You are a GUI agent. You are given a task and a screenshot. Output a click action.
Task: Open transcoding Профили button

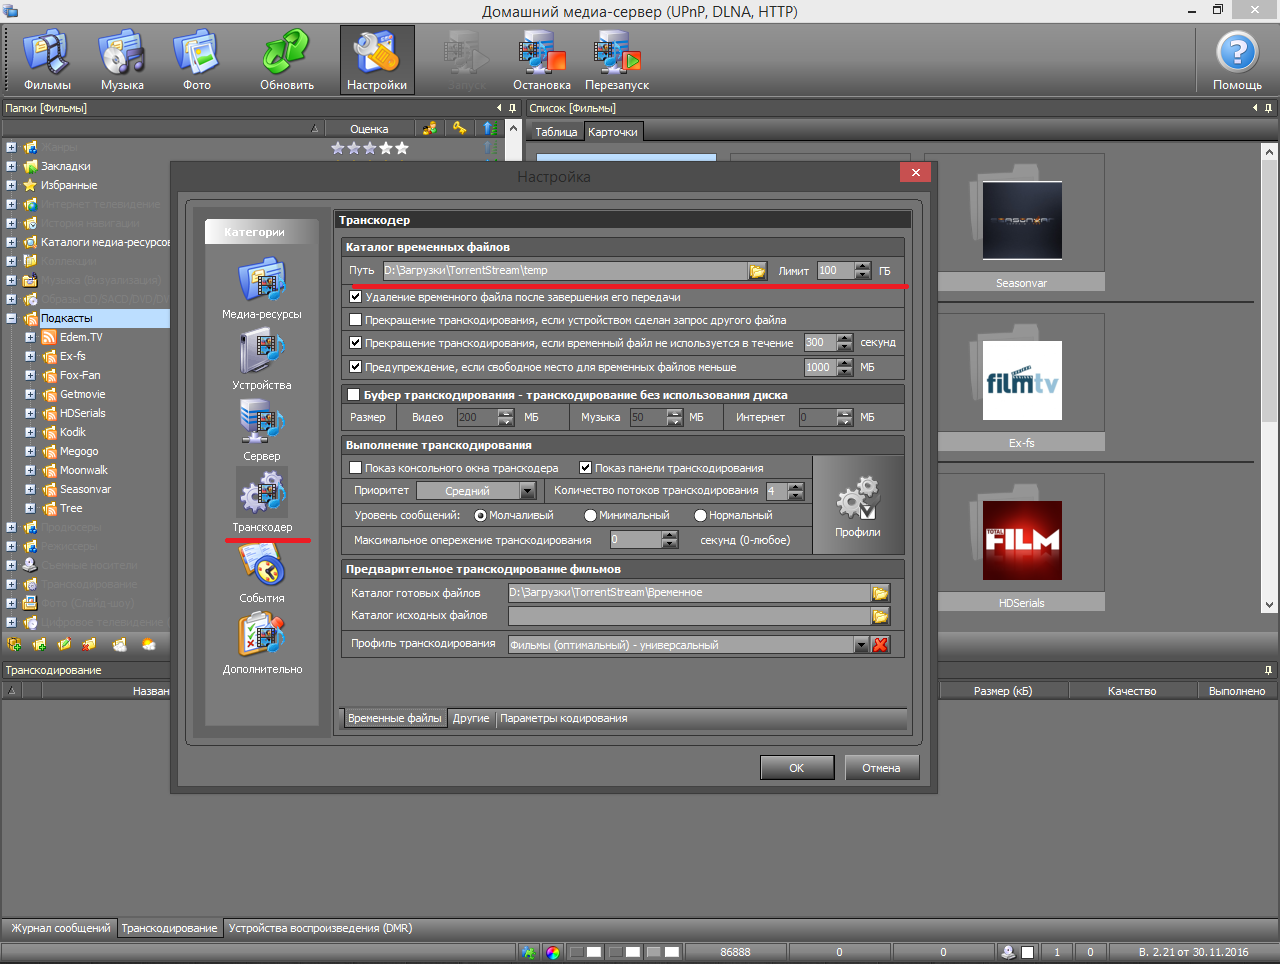click(858, 506)
